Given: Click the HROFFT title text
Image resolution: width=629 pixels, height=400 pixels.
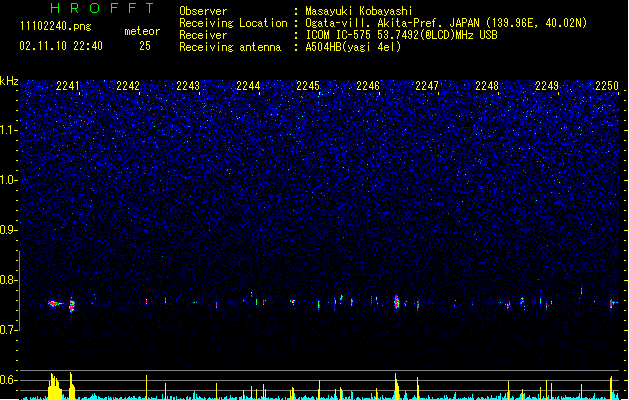Looking at the screenshot, I should [x=102, y=8].
